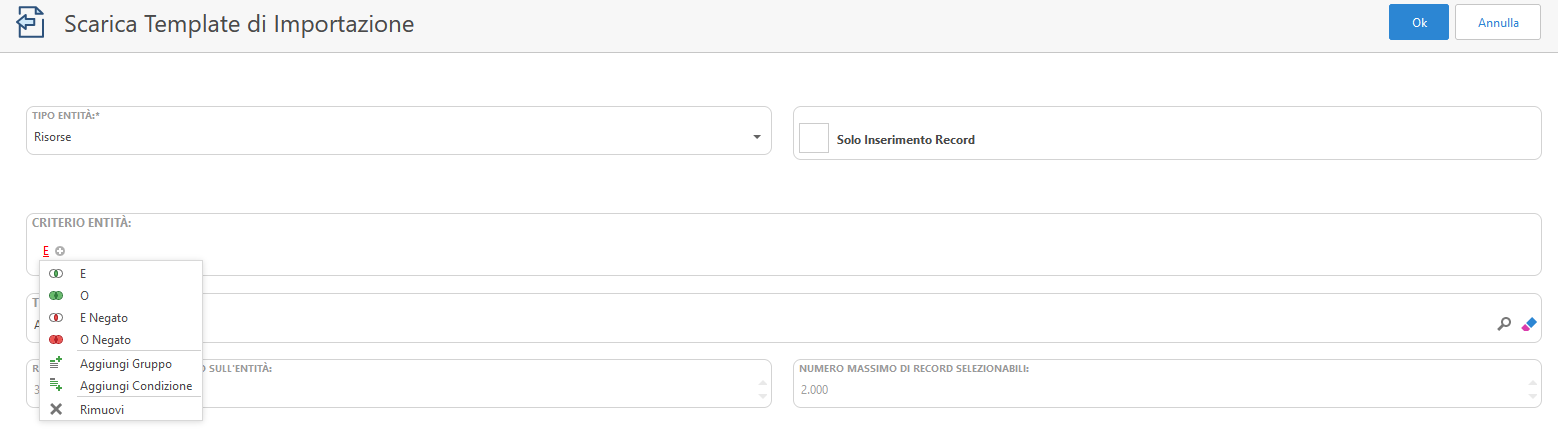Click the gray X Rimuovi icon

click(x=56, y=409)
